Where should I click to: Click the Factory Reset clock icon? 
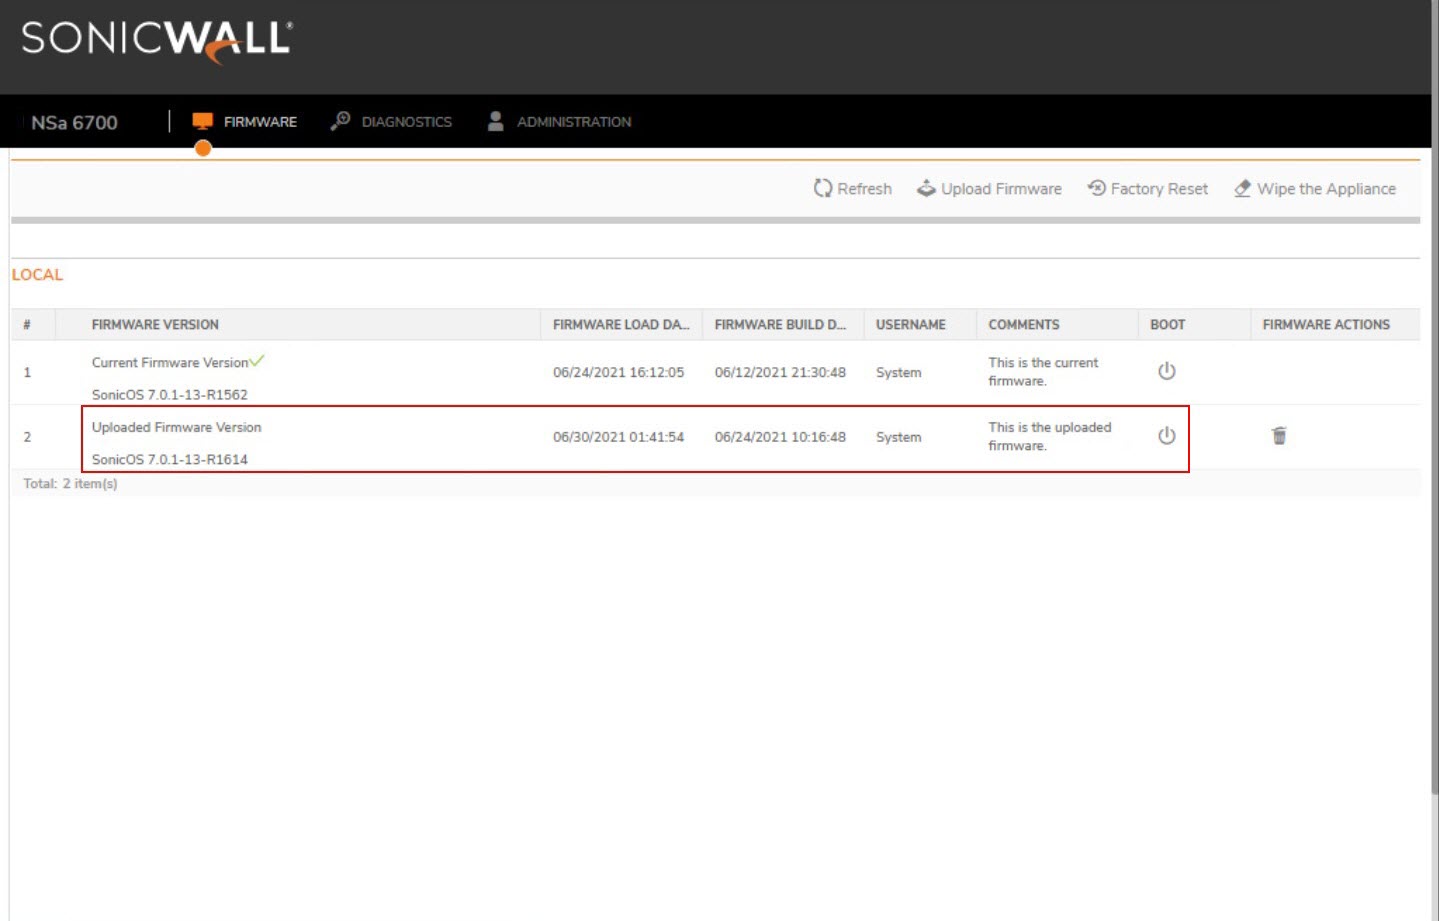pos(1096,188)
